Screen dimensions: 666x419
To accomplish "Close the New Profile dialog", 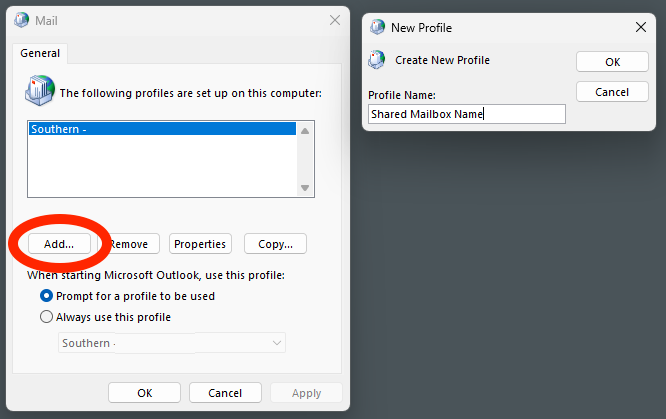I will (x=641, y=27).
